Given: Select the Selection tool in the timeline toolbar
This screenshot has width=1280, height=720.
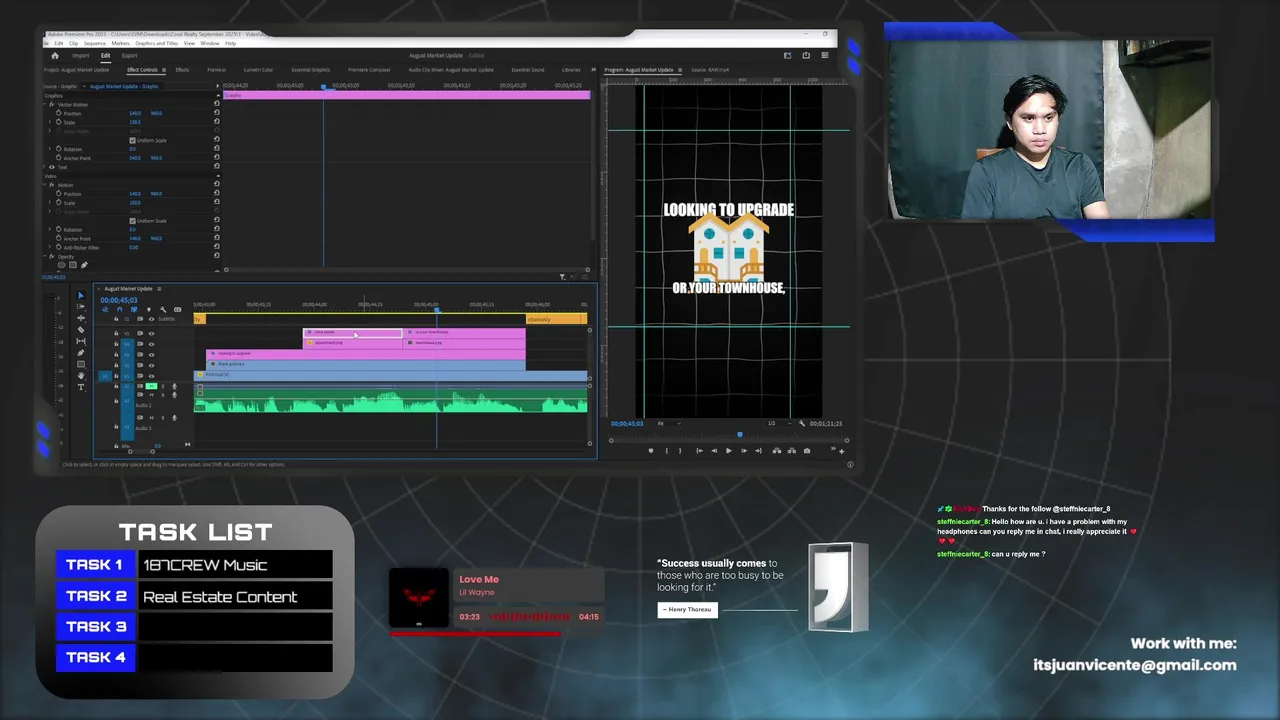Looking at the screenshot, I should tap(81, 296).
